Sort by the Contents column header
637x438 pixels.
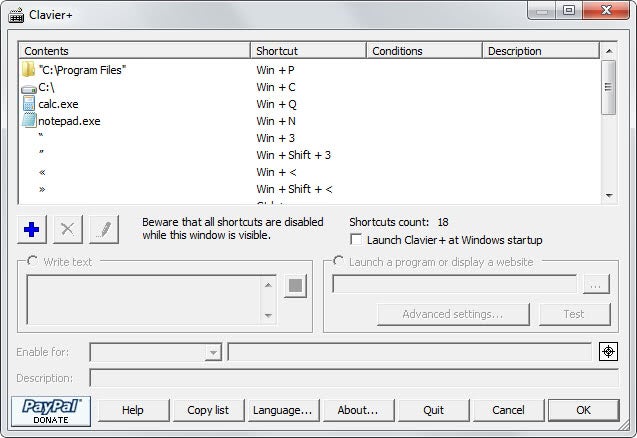(x=134, y=51)
